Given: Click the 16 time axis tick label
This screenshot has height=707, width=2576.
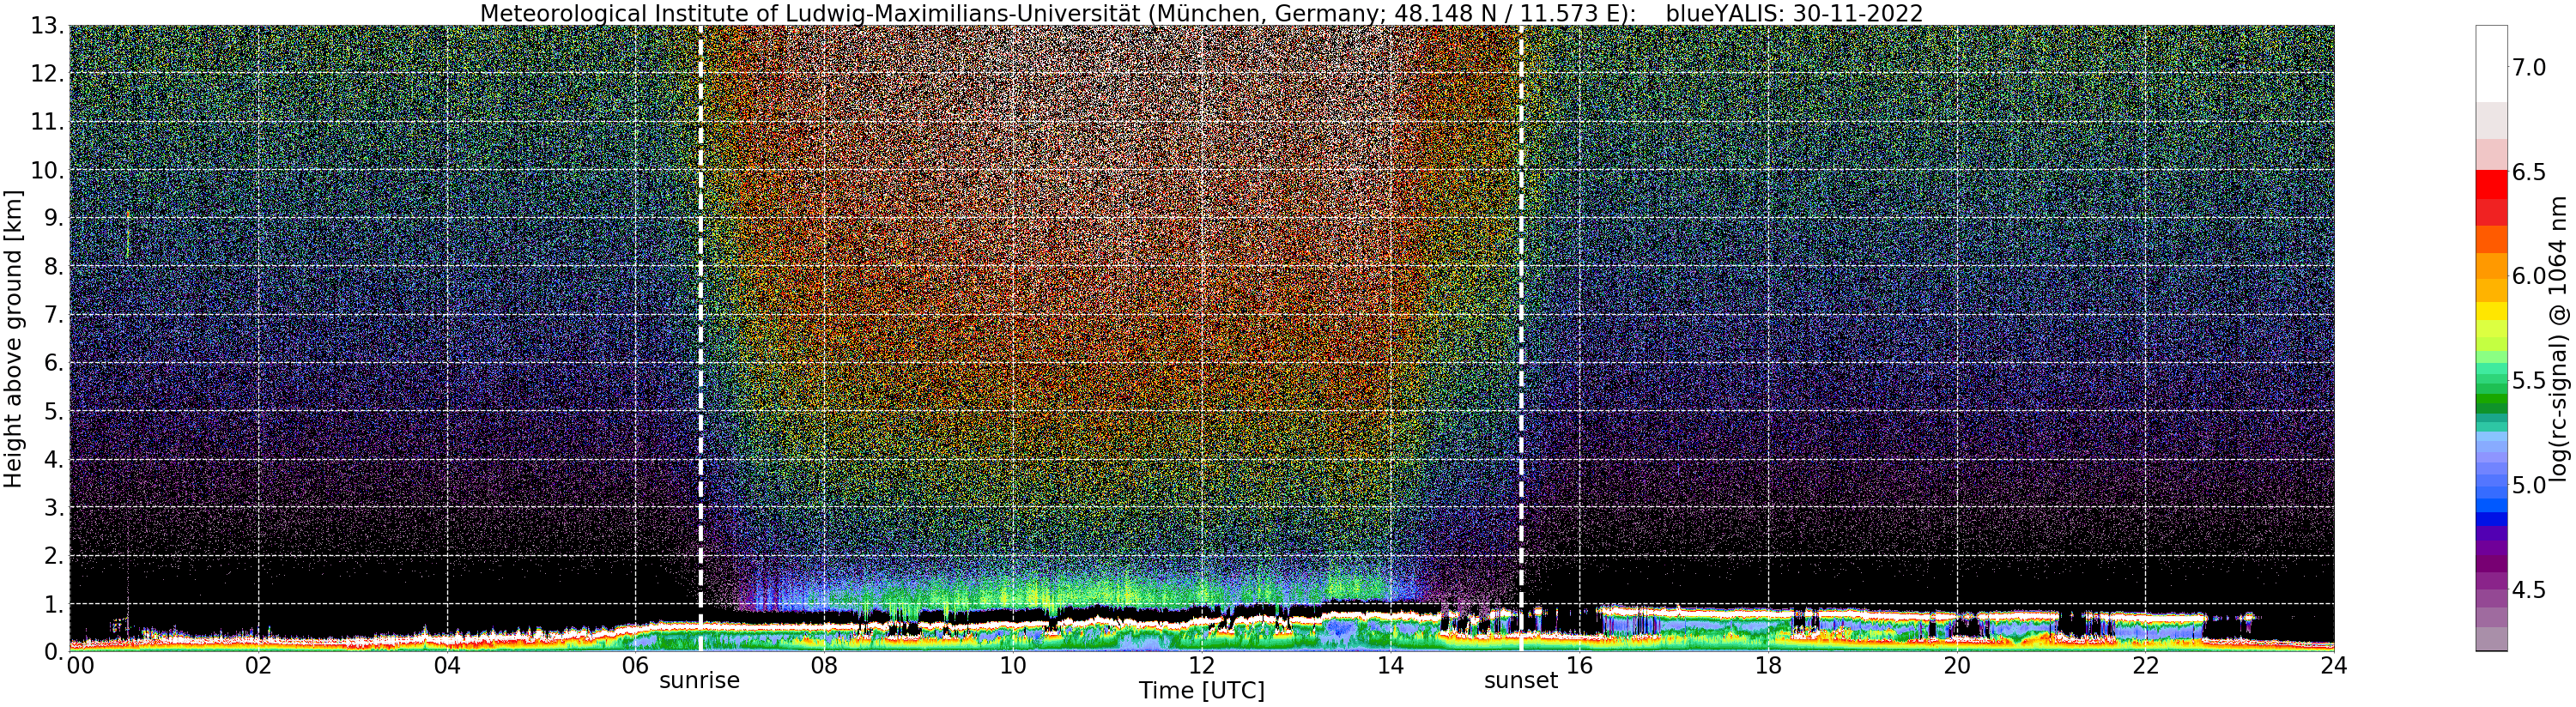Looking at the screenshot, I should [x=1579, y=666].
